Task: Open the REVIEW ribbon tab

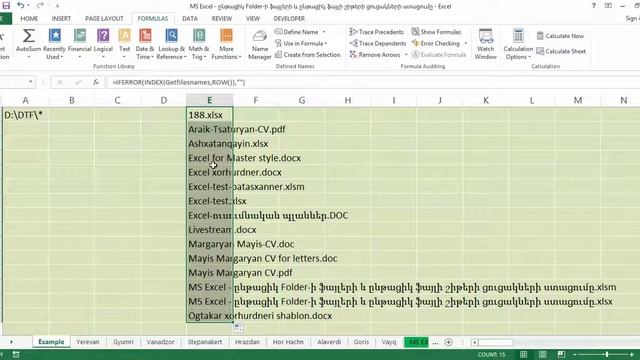Action: tap(222, 19)
